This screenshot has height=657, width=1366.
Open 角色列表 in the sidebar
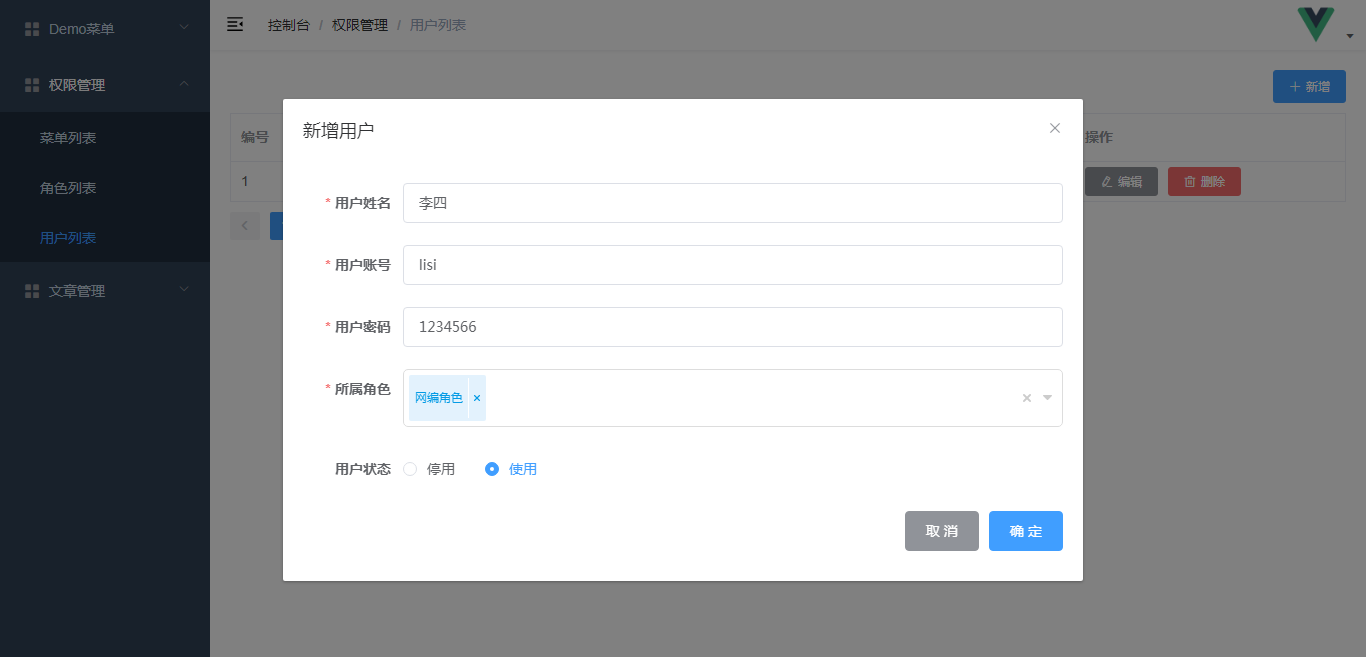click(68, 188)
